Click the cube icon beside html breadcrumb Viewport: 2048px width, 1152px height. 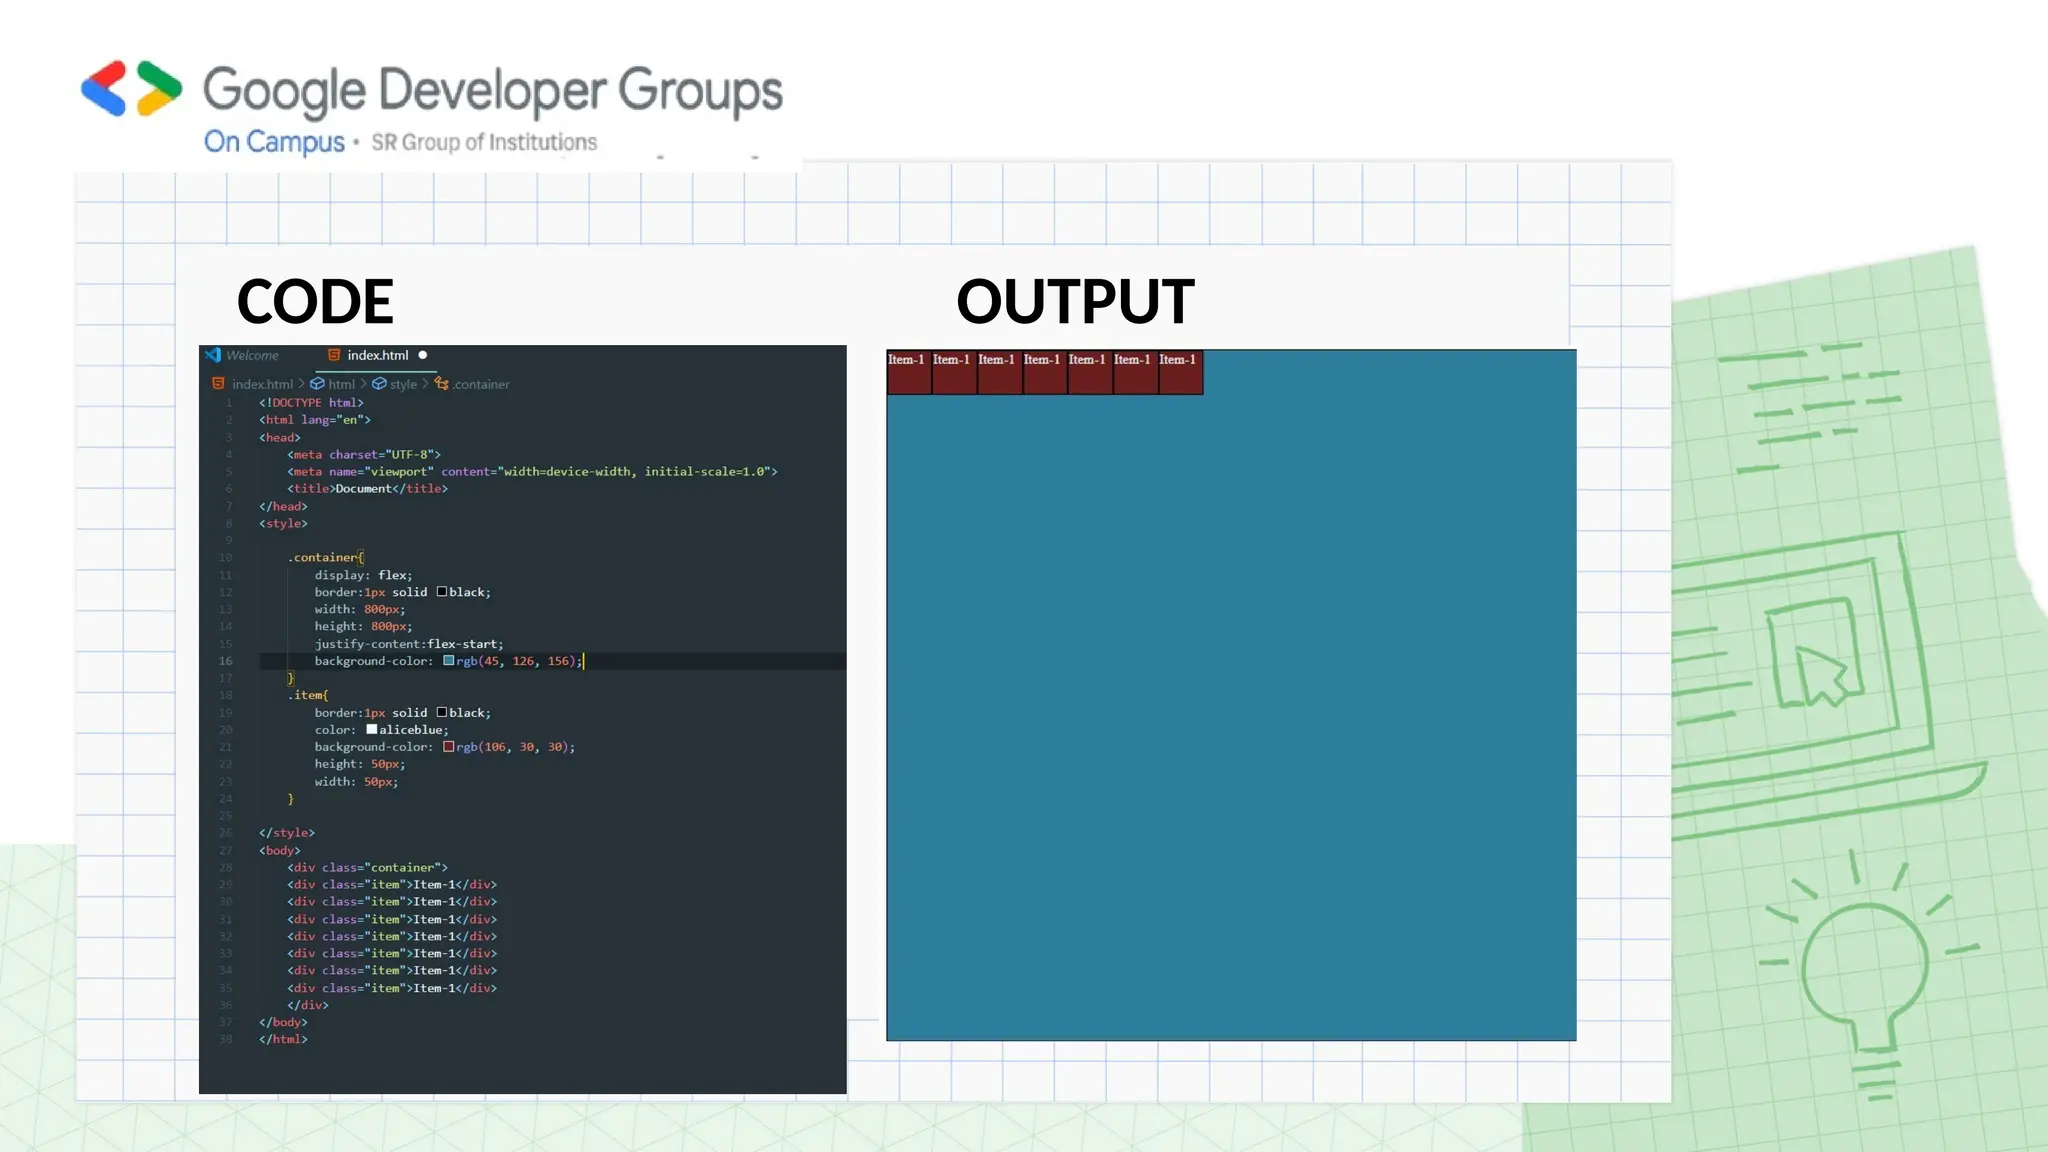(317, 384)
